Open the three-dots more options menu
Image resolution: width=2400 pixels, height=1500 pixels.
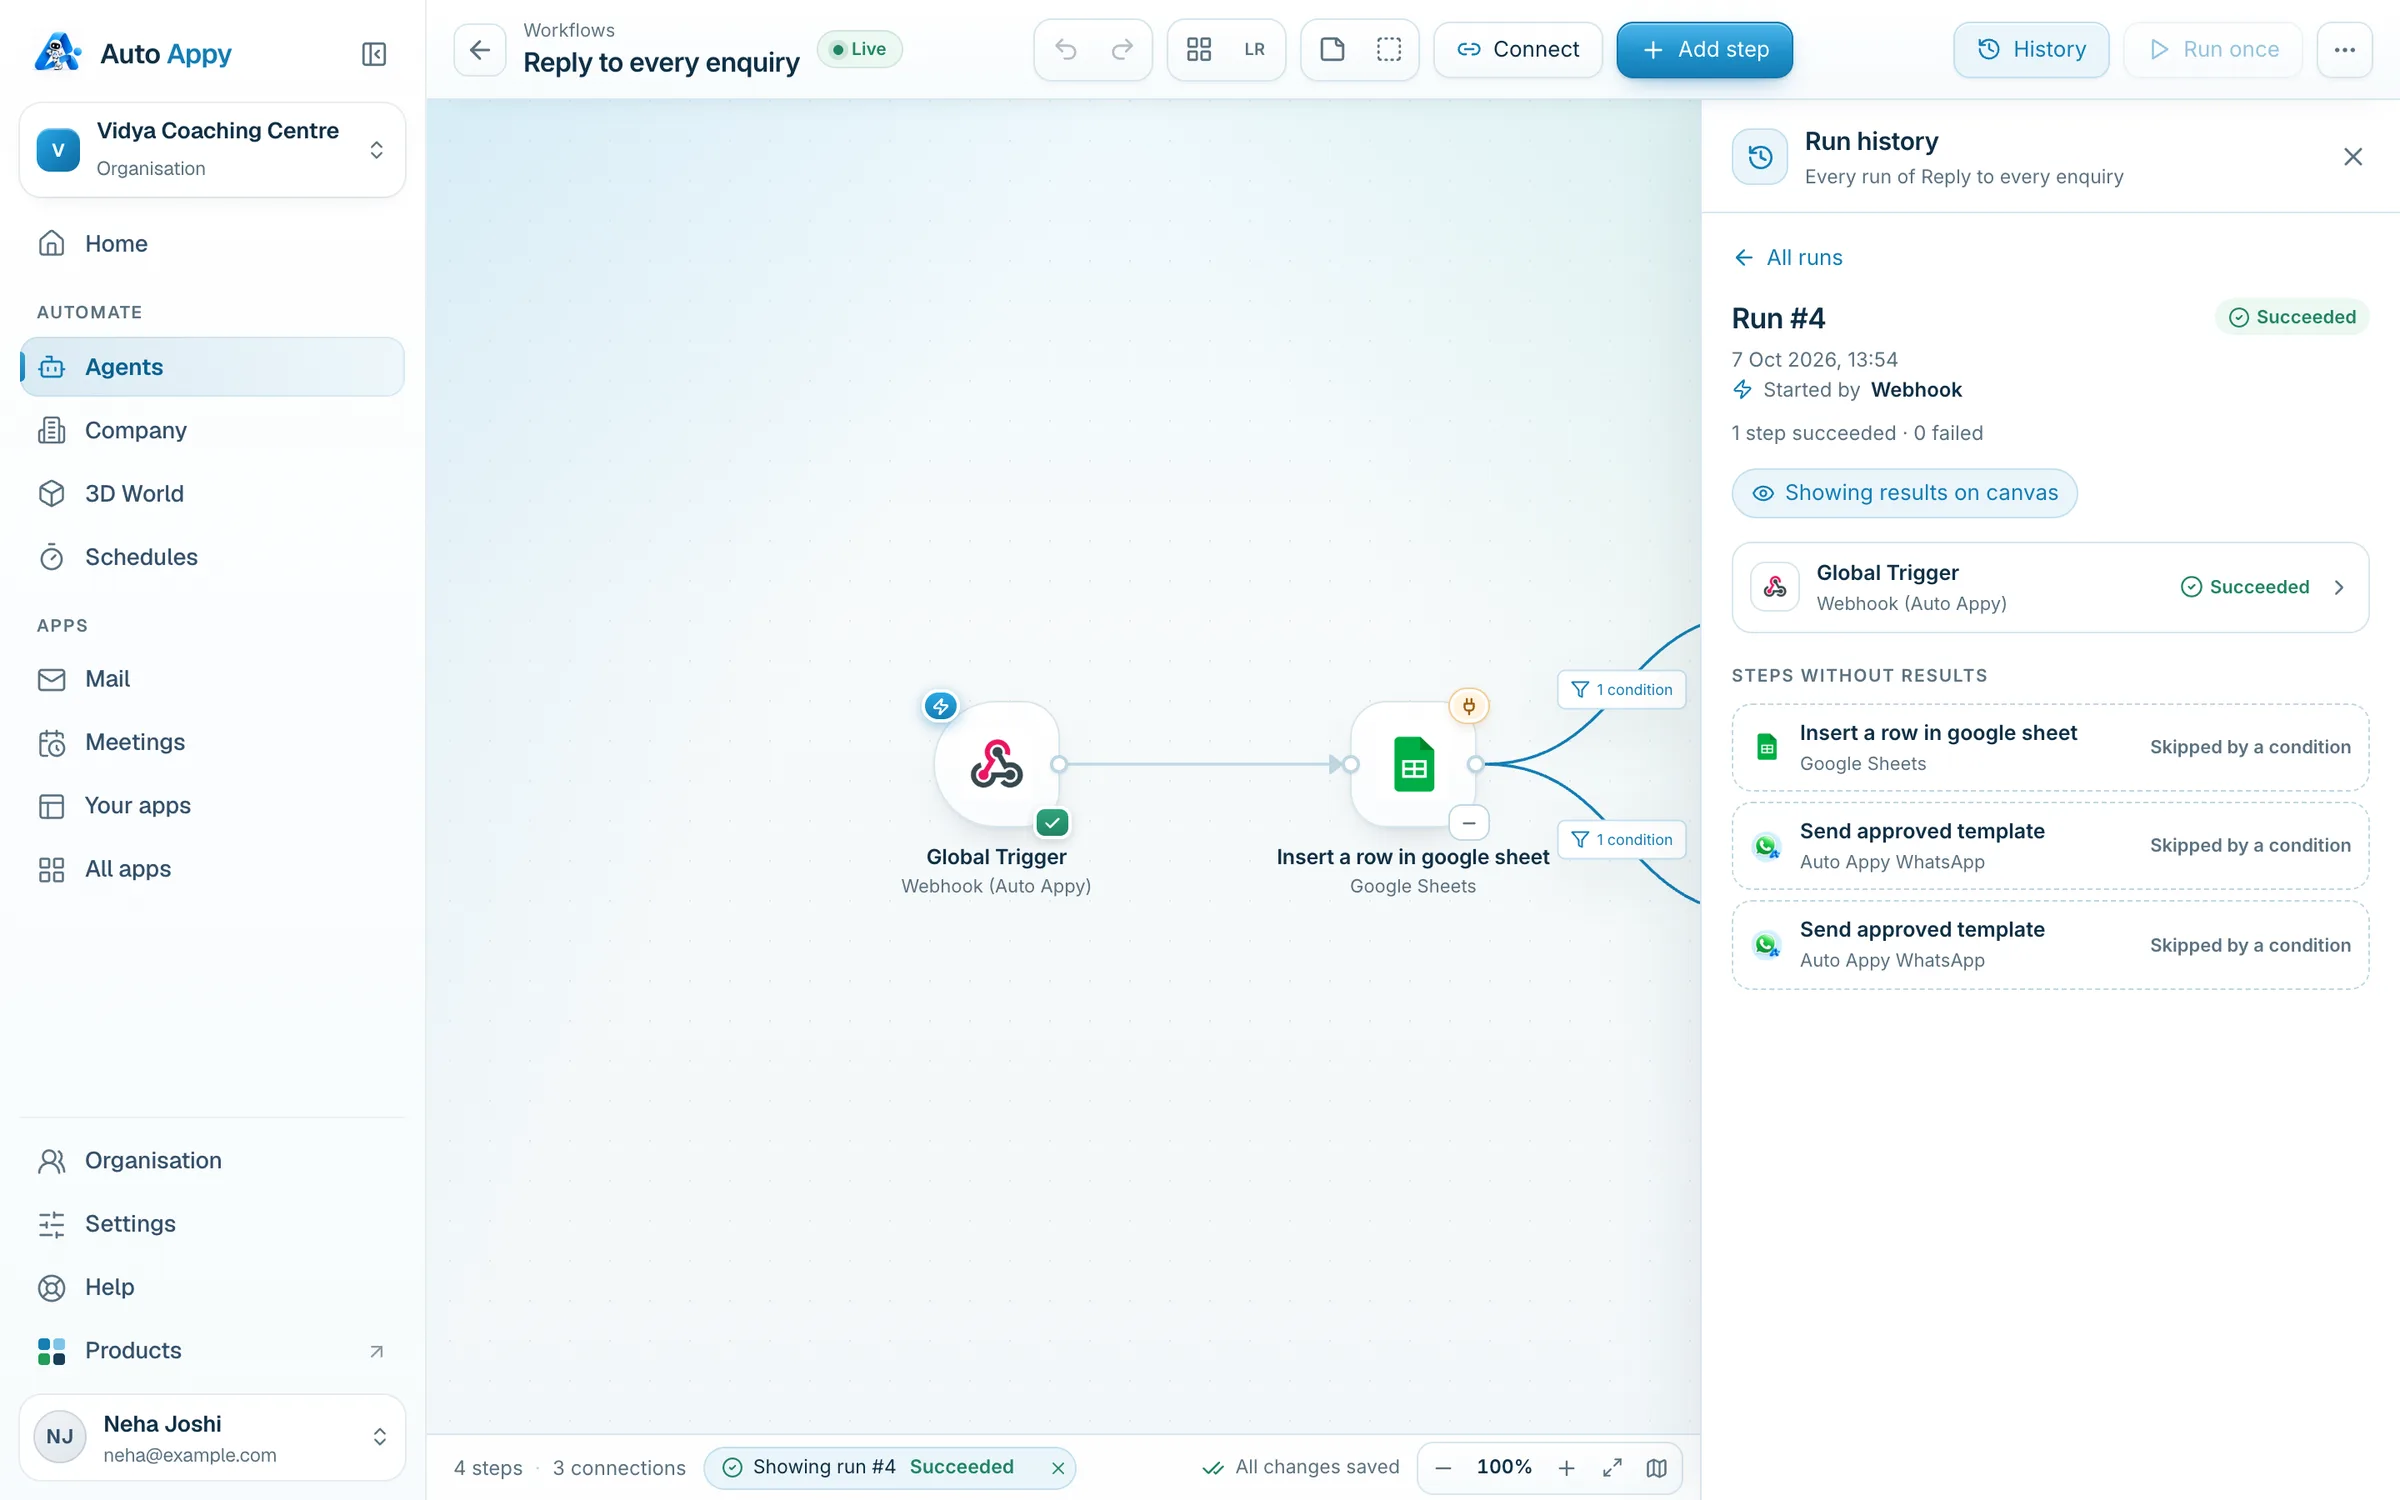[x=2344, y=50]
